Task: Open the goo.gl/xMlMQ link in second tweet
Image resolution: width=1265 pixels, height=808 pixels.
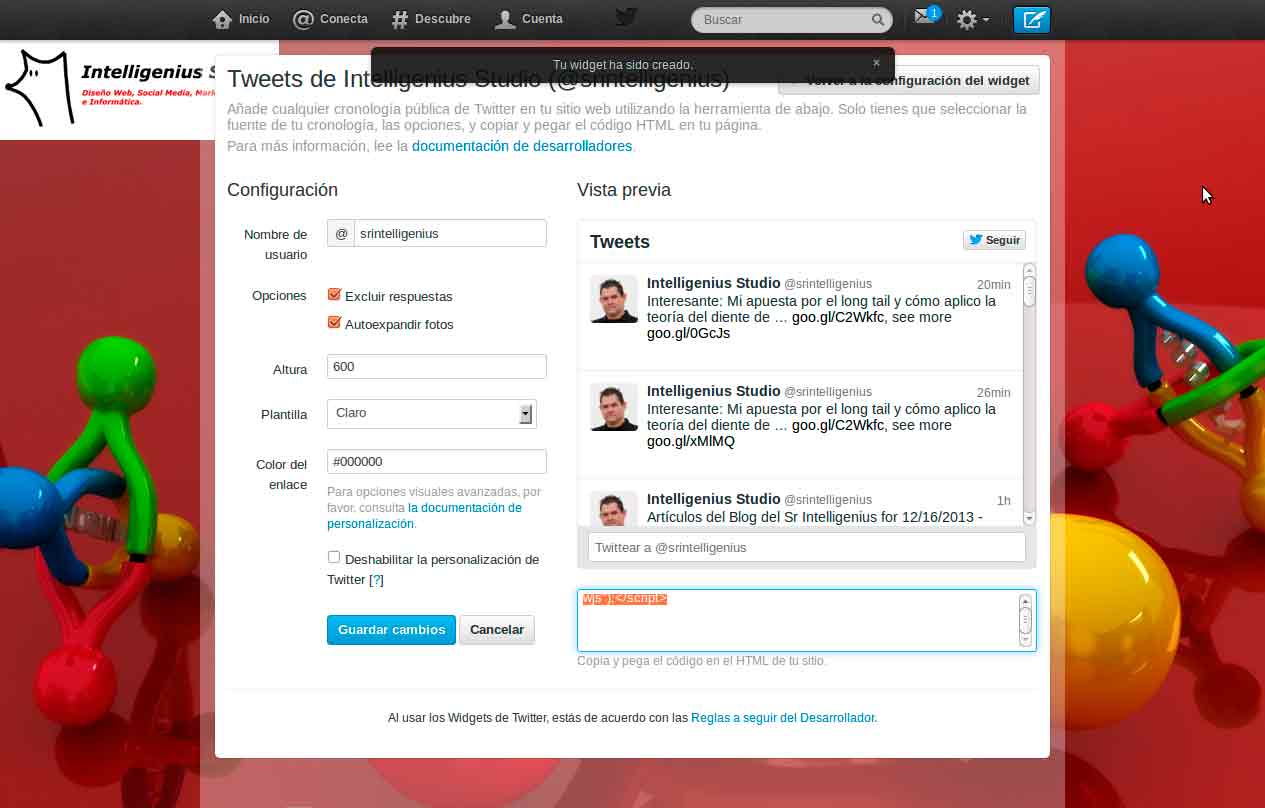Action: click(x=691, y=441)
